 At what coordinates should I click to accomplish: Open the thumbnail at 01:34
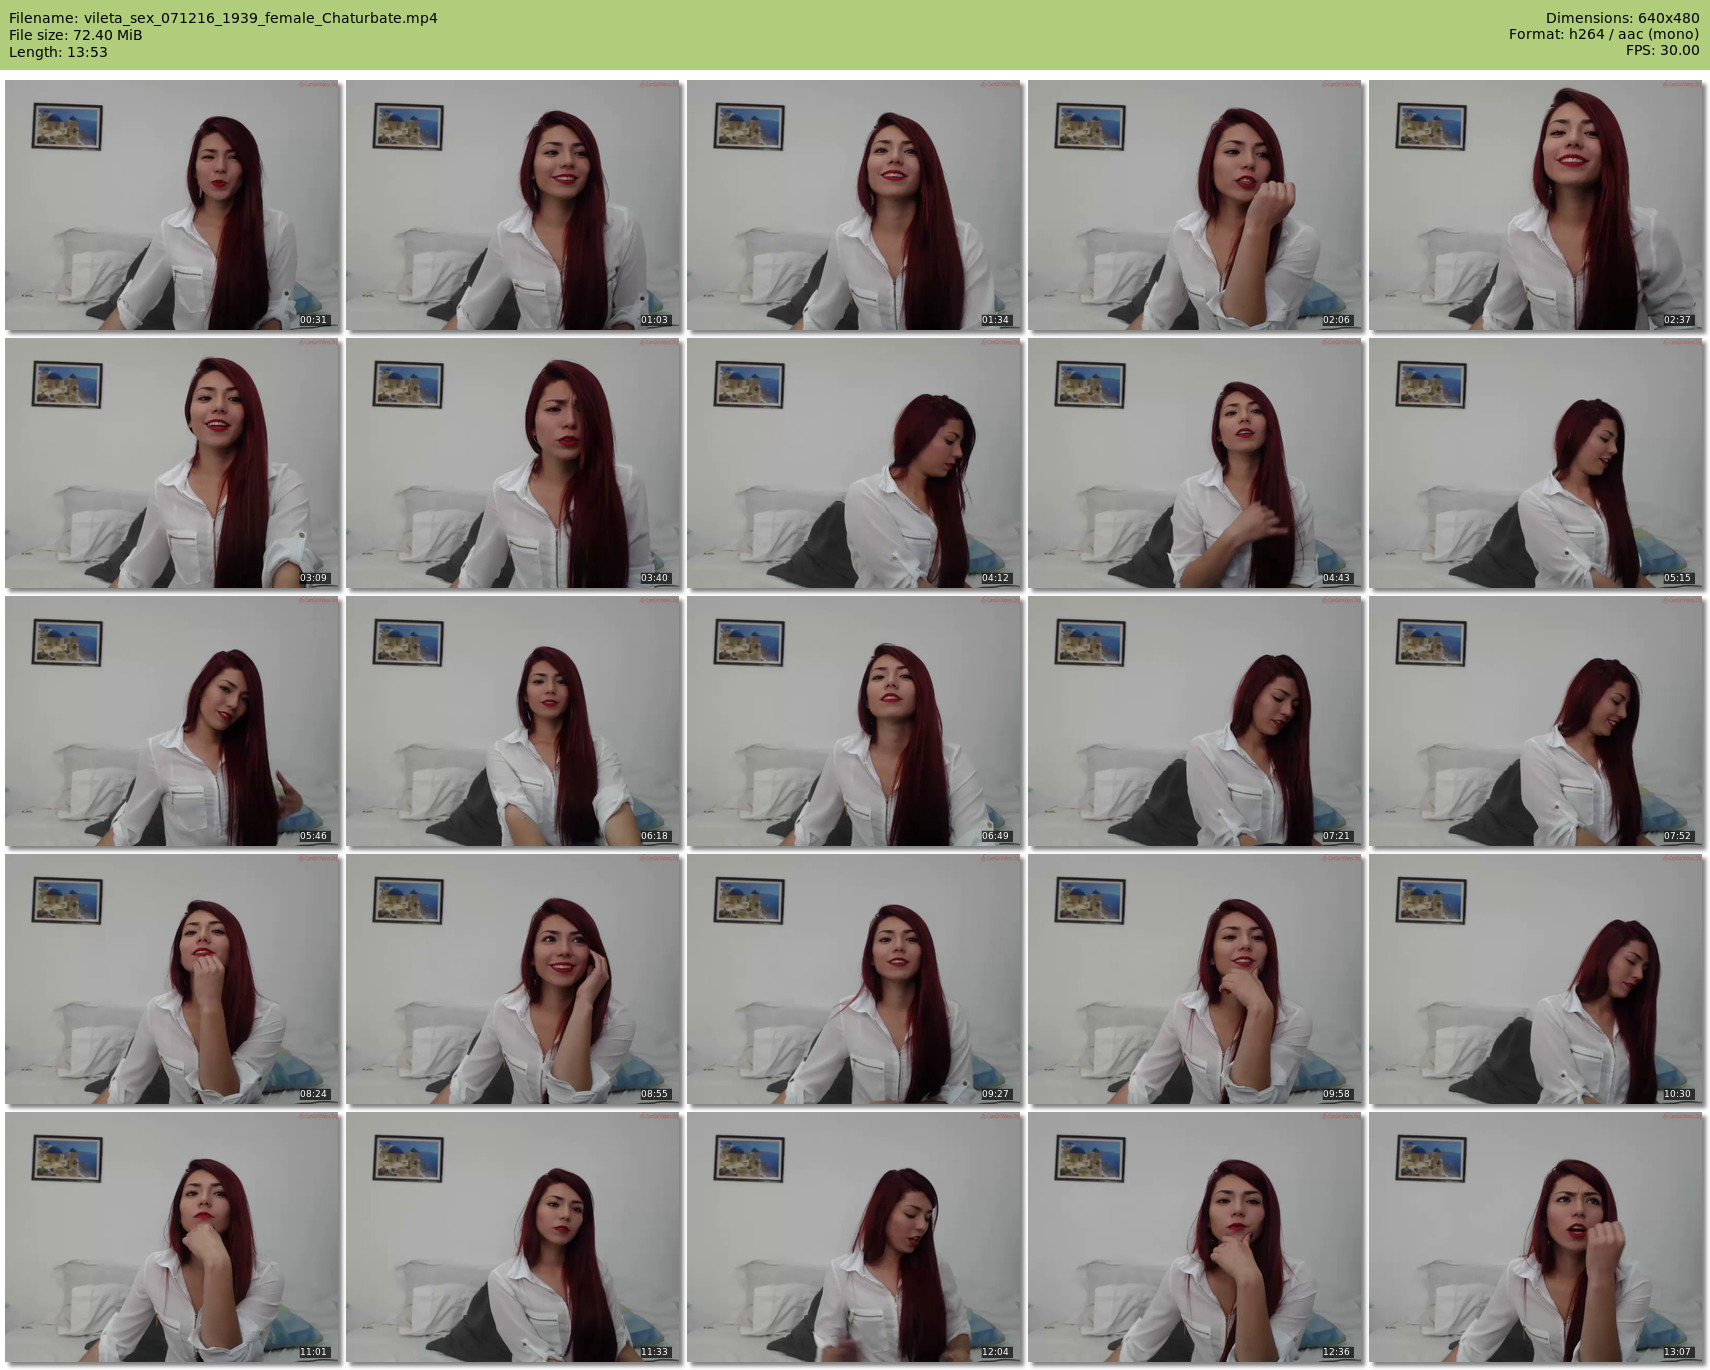854,205
